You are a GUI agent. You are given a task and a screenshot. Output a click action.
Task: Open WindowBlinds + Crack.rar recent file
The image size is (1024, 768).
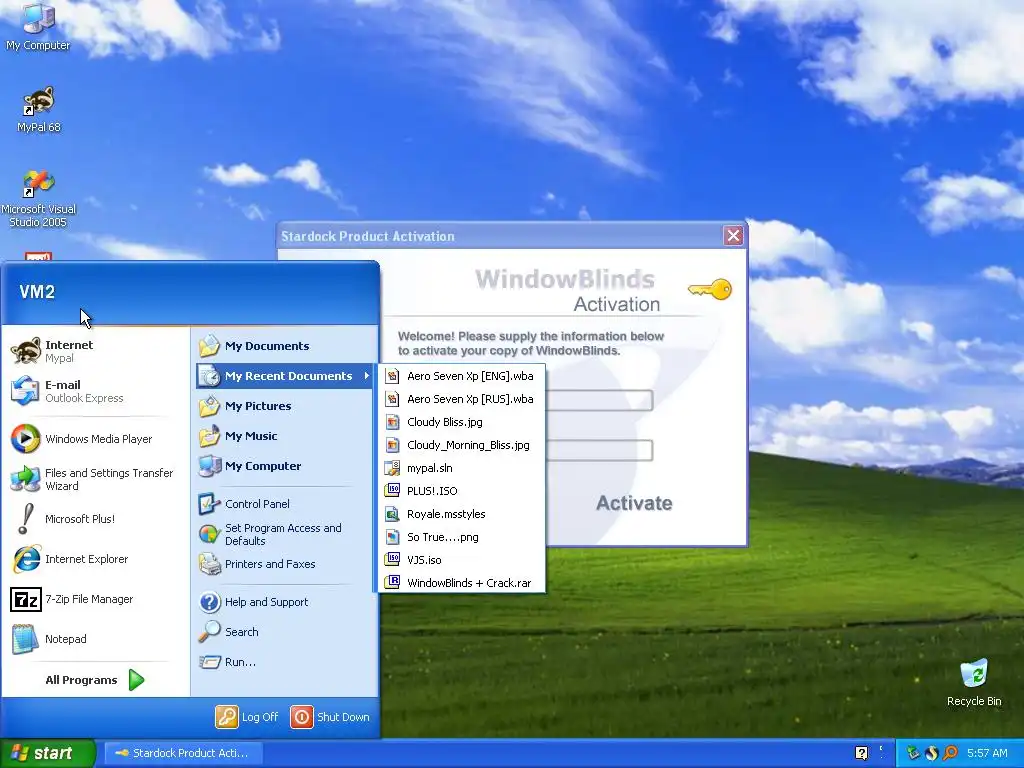pyautogui.click(x=461, y=583)
